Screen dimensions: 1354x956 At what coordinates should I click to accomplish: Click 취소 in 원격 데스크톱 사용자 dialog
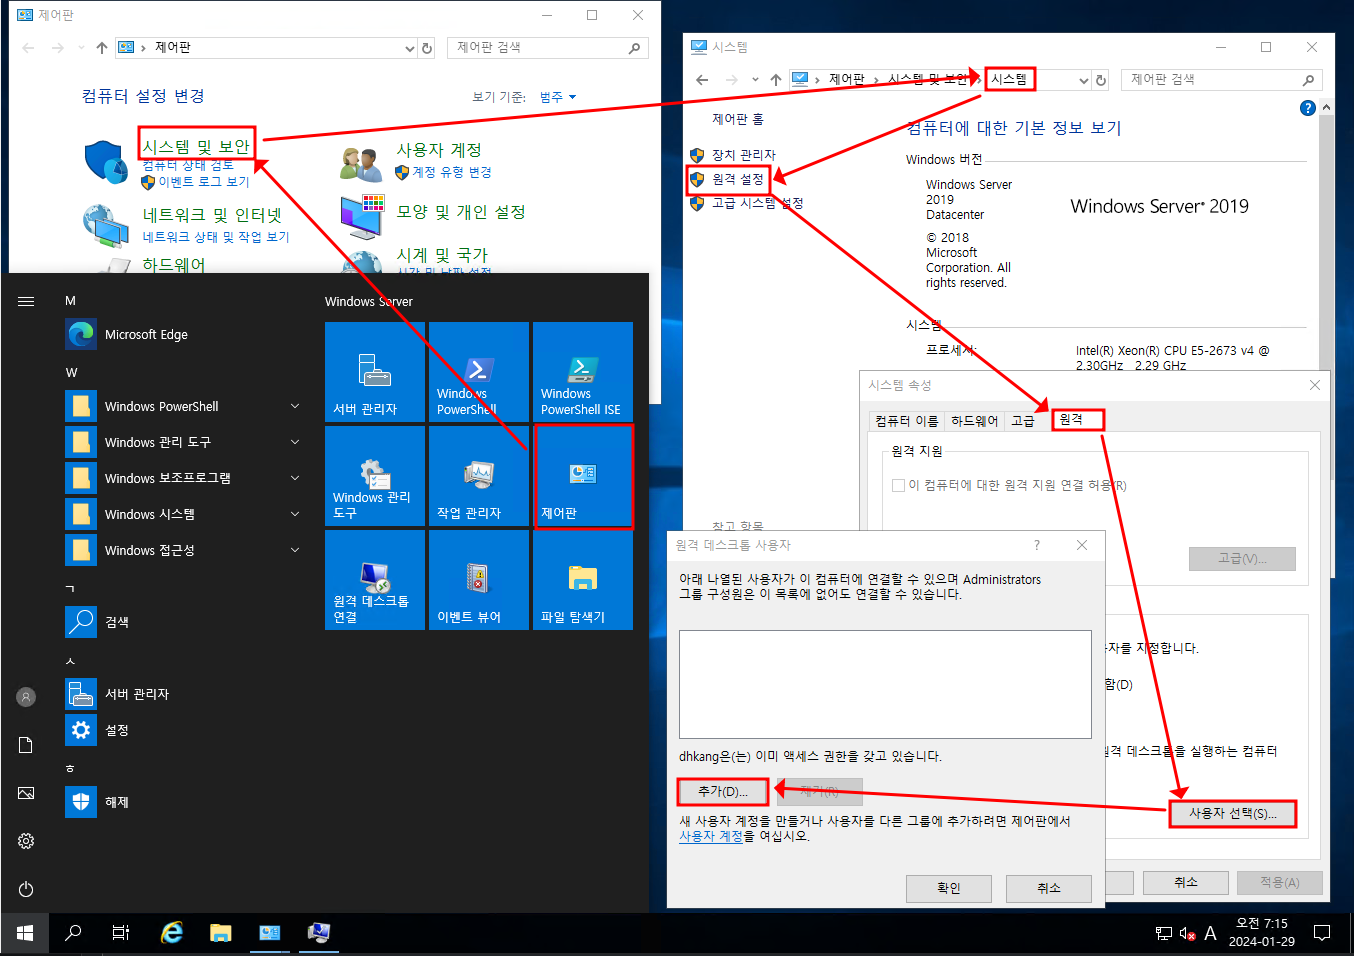[x=1049, y=888]
